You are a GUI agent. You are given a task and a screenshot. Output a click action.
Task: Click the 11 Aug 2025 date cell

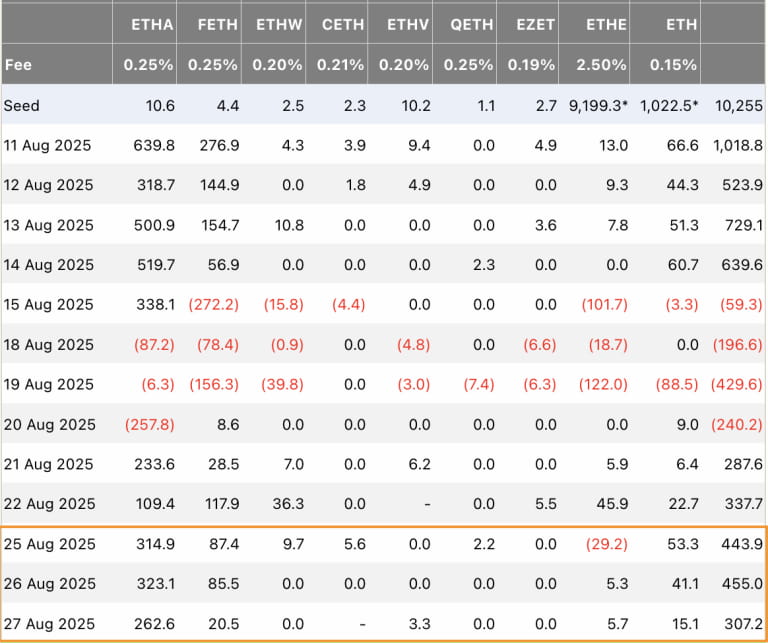[x=47, y=145]
